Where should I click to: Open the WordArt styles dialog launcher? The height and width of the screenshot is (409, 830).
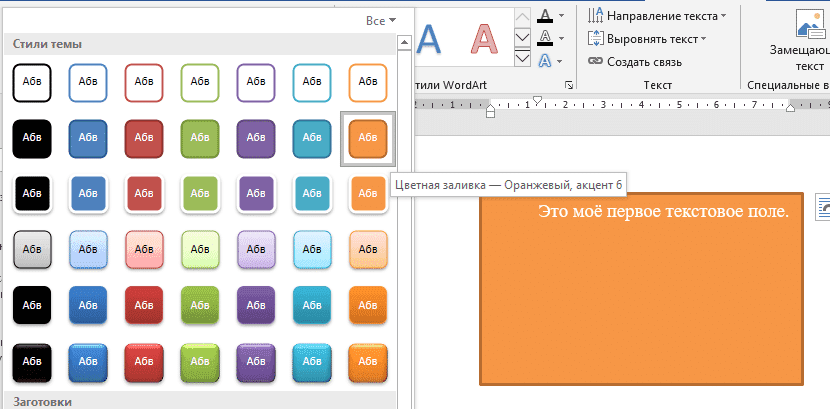[x=569, y=86]
